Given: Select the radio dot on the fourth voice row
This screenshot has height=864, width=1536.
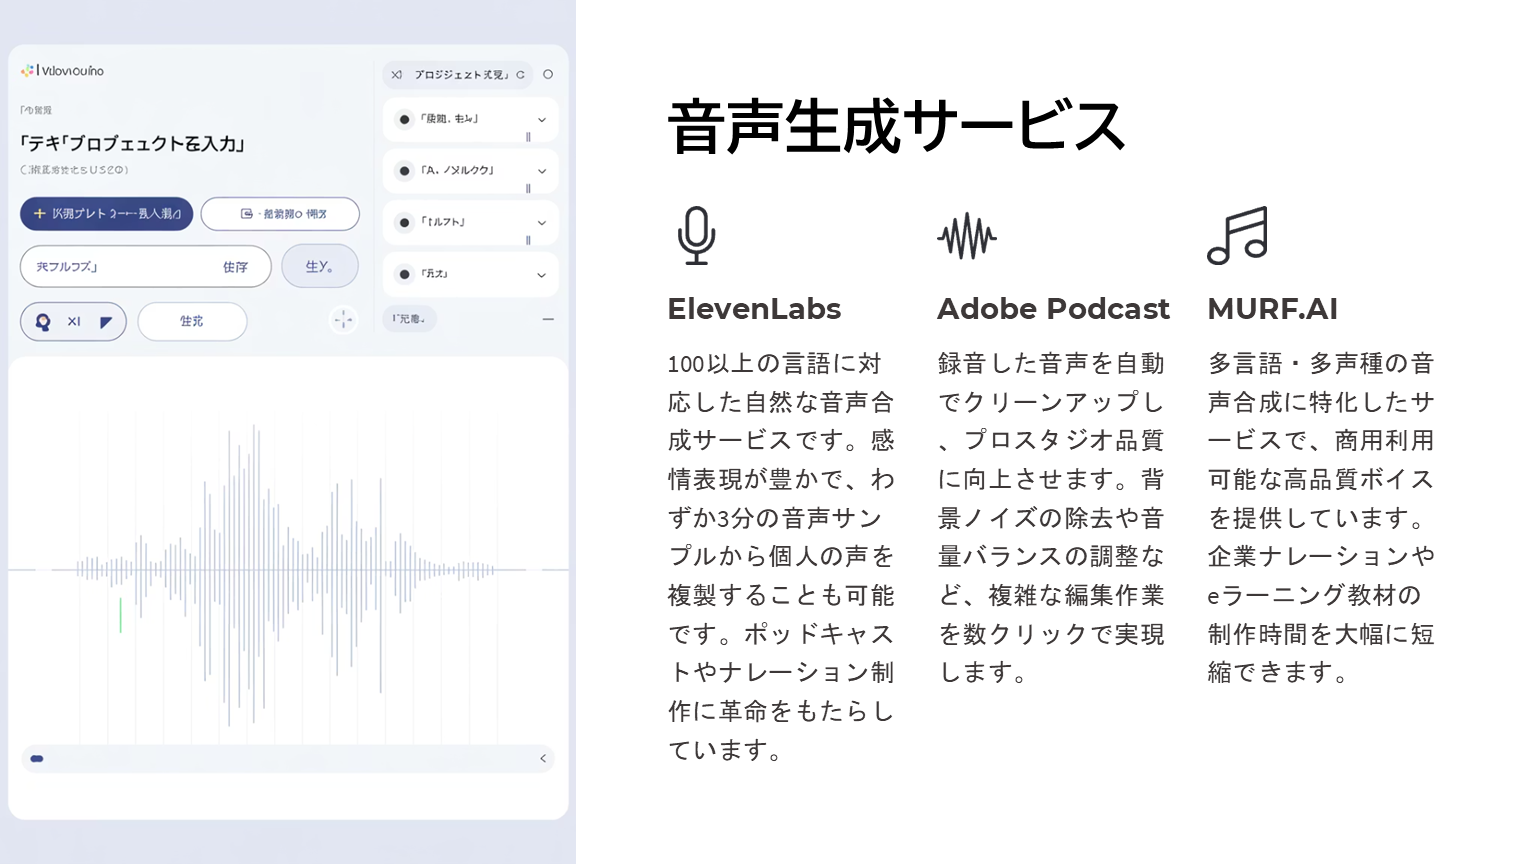Looking at the screenshot, I should [404, 274].
